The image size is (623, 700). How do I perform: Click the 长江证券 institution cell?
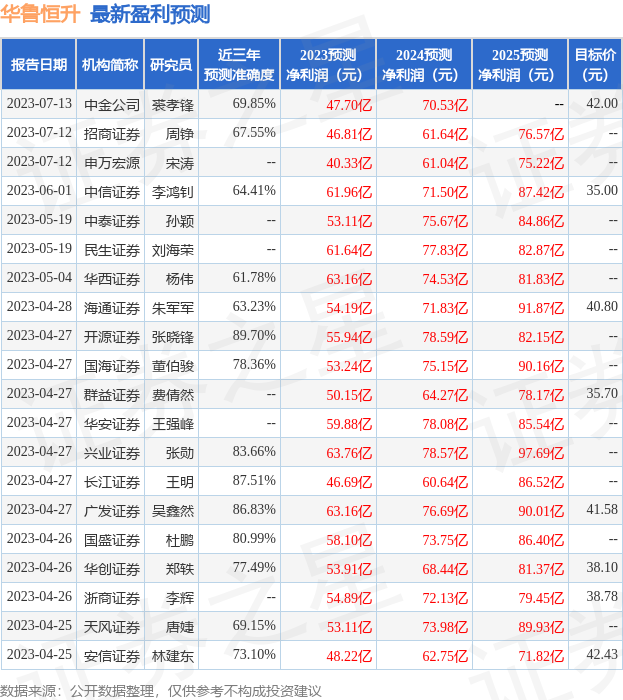tap(112, 482)
